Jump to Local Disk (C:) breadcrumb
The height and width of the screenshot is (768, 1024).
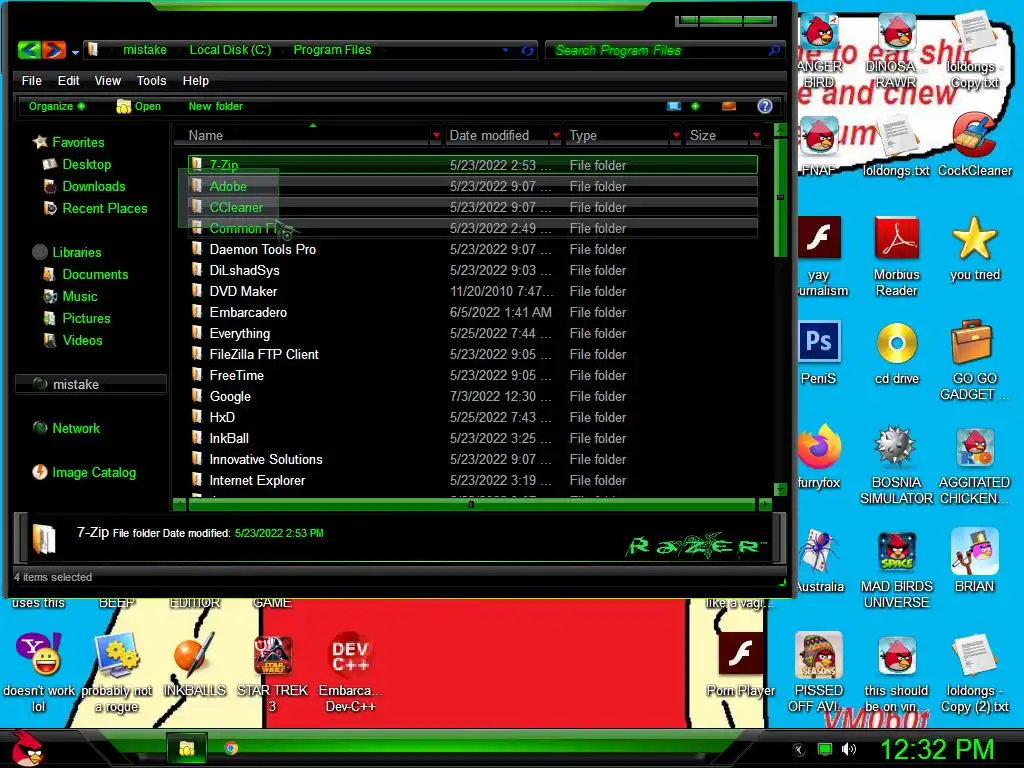[x=230, y=50]
